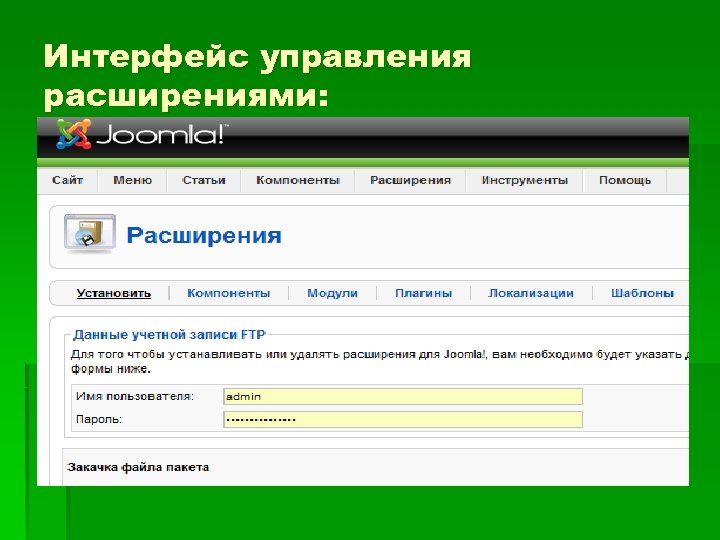Click the Расширения page heading

[x=204, y=236]
